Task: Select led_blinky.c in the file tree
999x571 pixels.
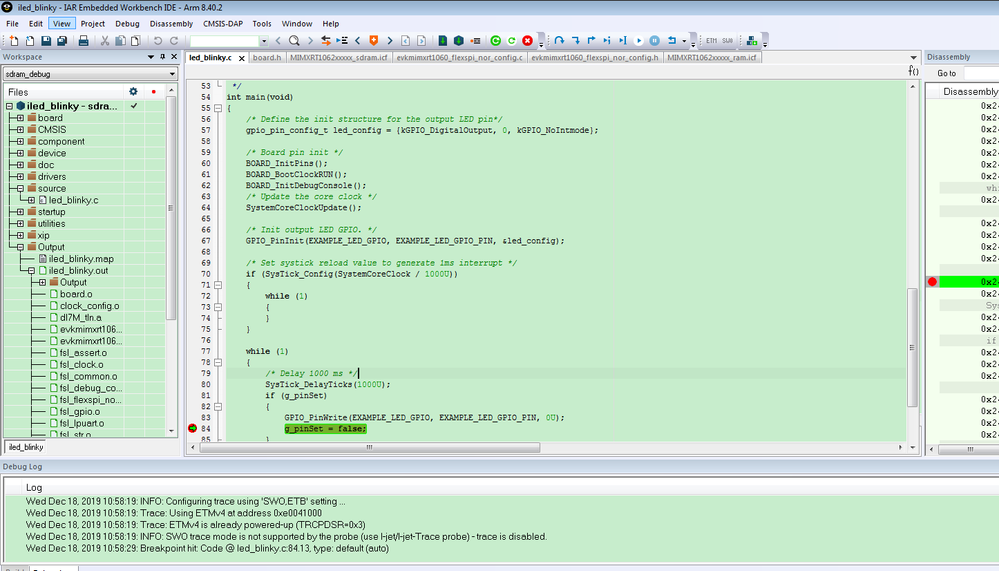Action: point(73,200)
